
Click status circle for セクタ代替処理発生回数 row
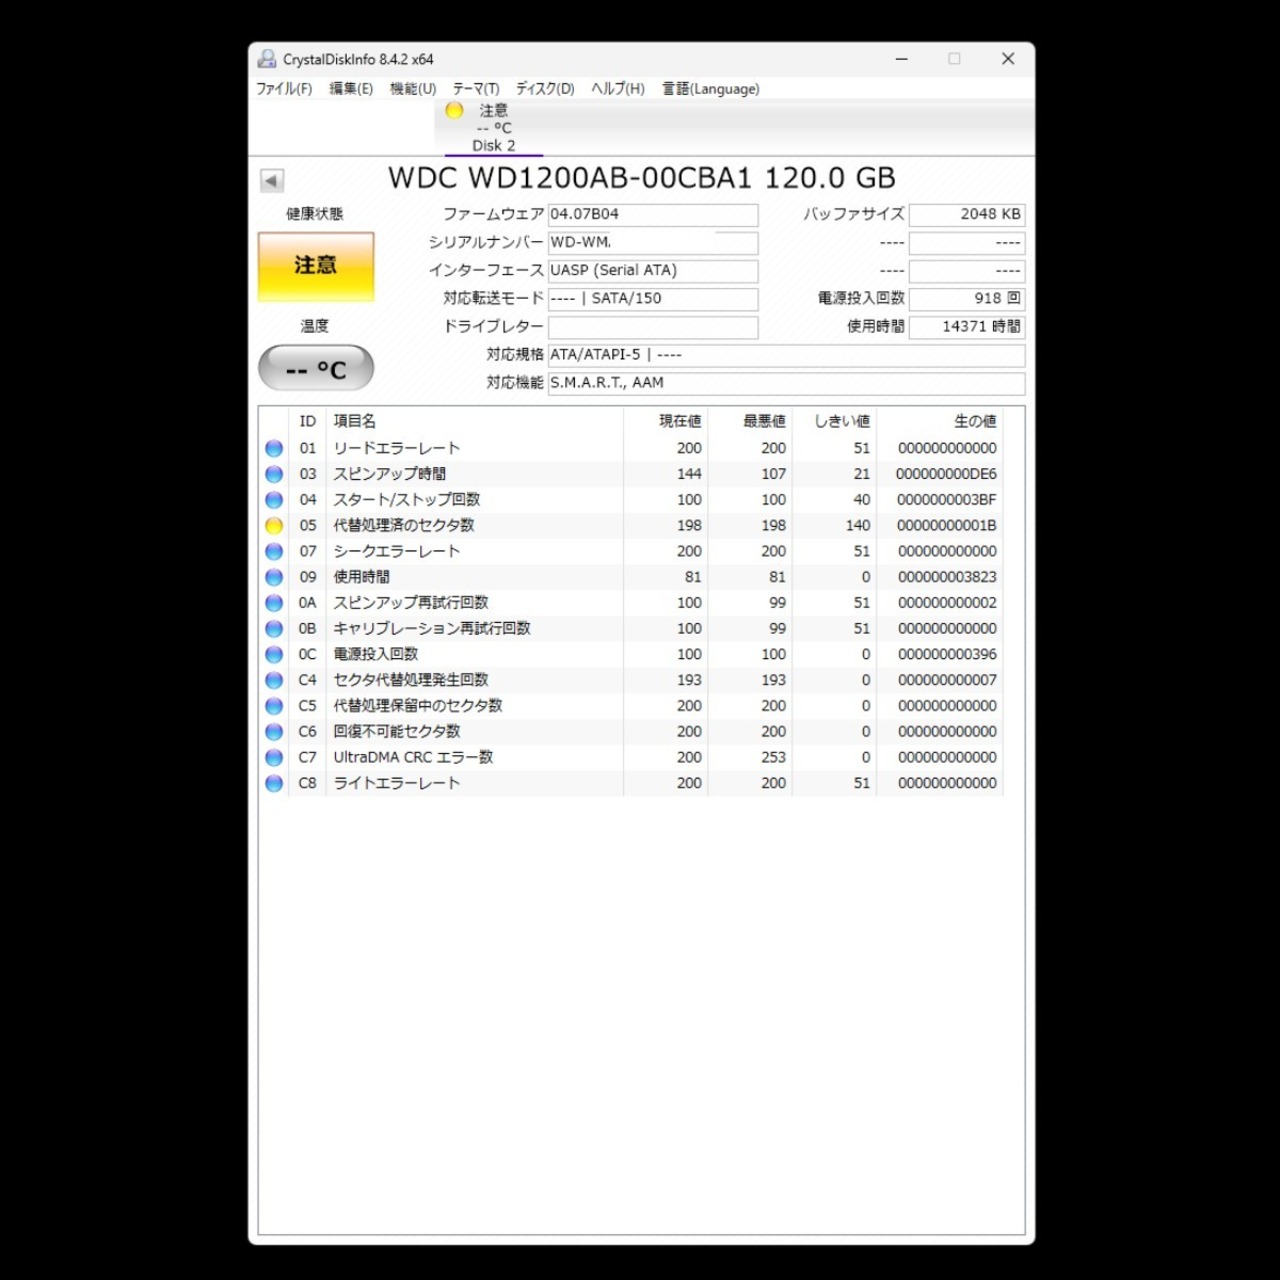(274, 680)
